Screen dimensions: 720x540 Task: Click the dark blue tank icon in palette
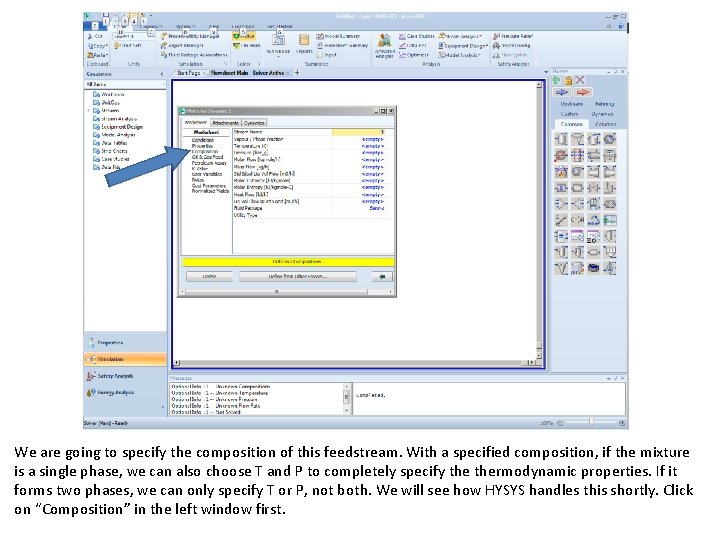click(x=593, y=268)
